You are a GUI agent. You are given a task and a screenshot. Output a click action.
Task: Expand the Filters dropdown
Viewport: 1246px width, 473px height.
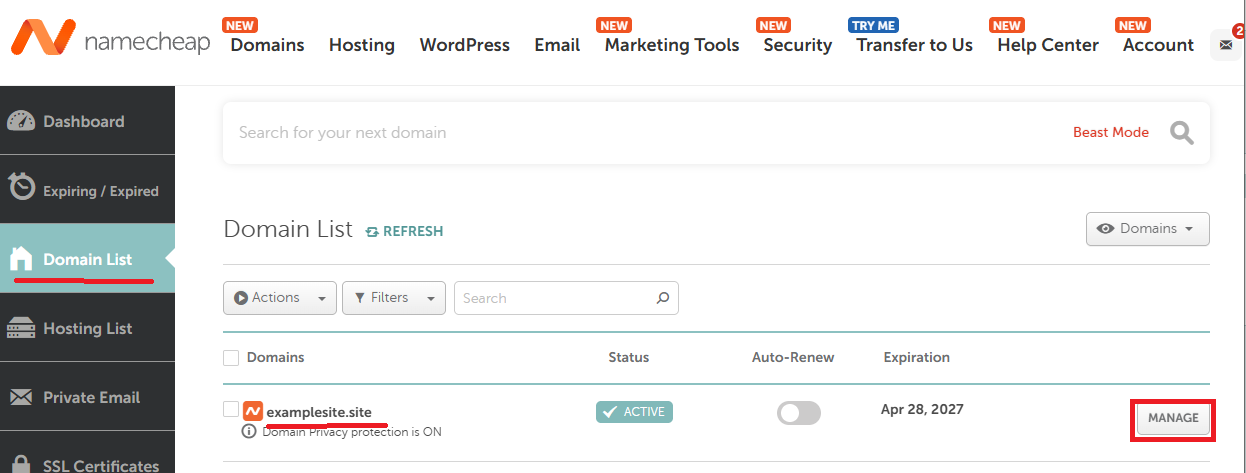click(394, 298)
